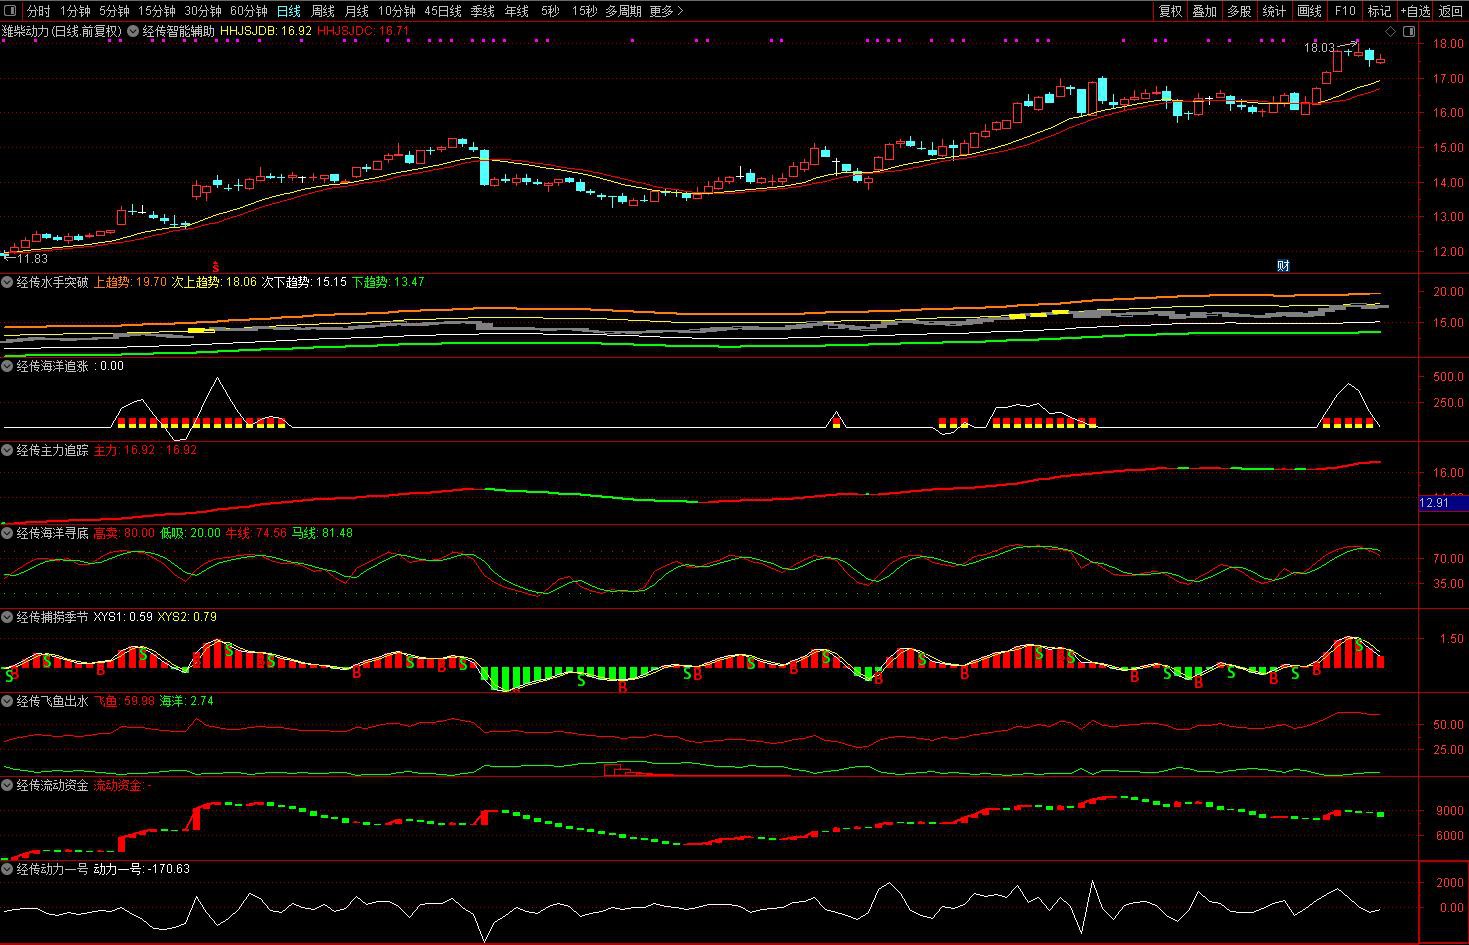Expand the 经传海洋寻底 indicator dropdown

(x=8, y=533)
